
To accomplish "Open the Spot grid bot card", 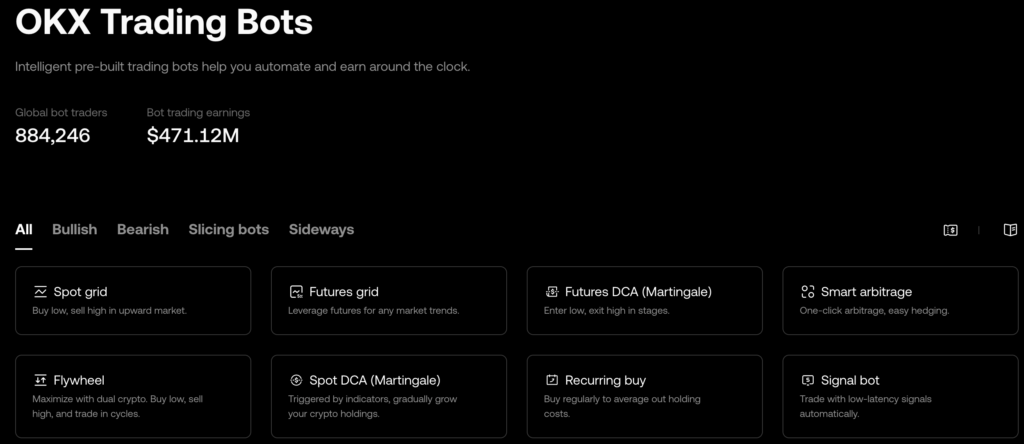I will click(133, 300).
